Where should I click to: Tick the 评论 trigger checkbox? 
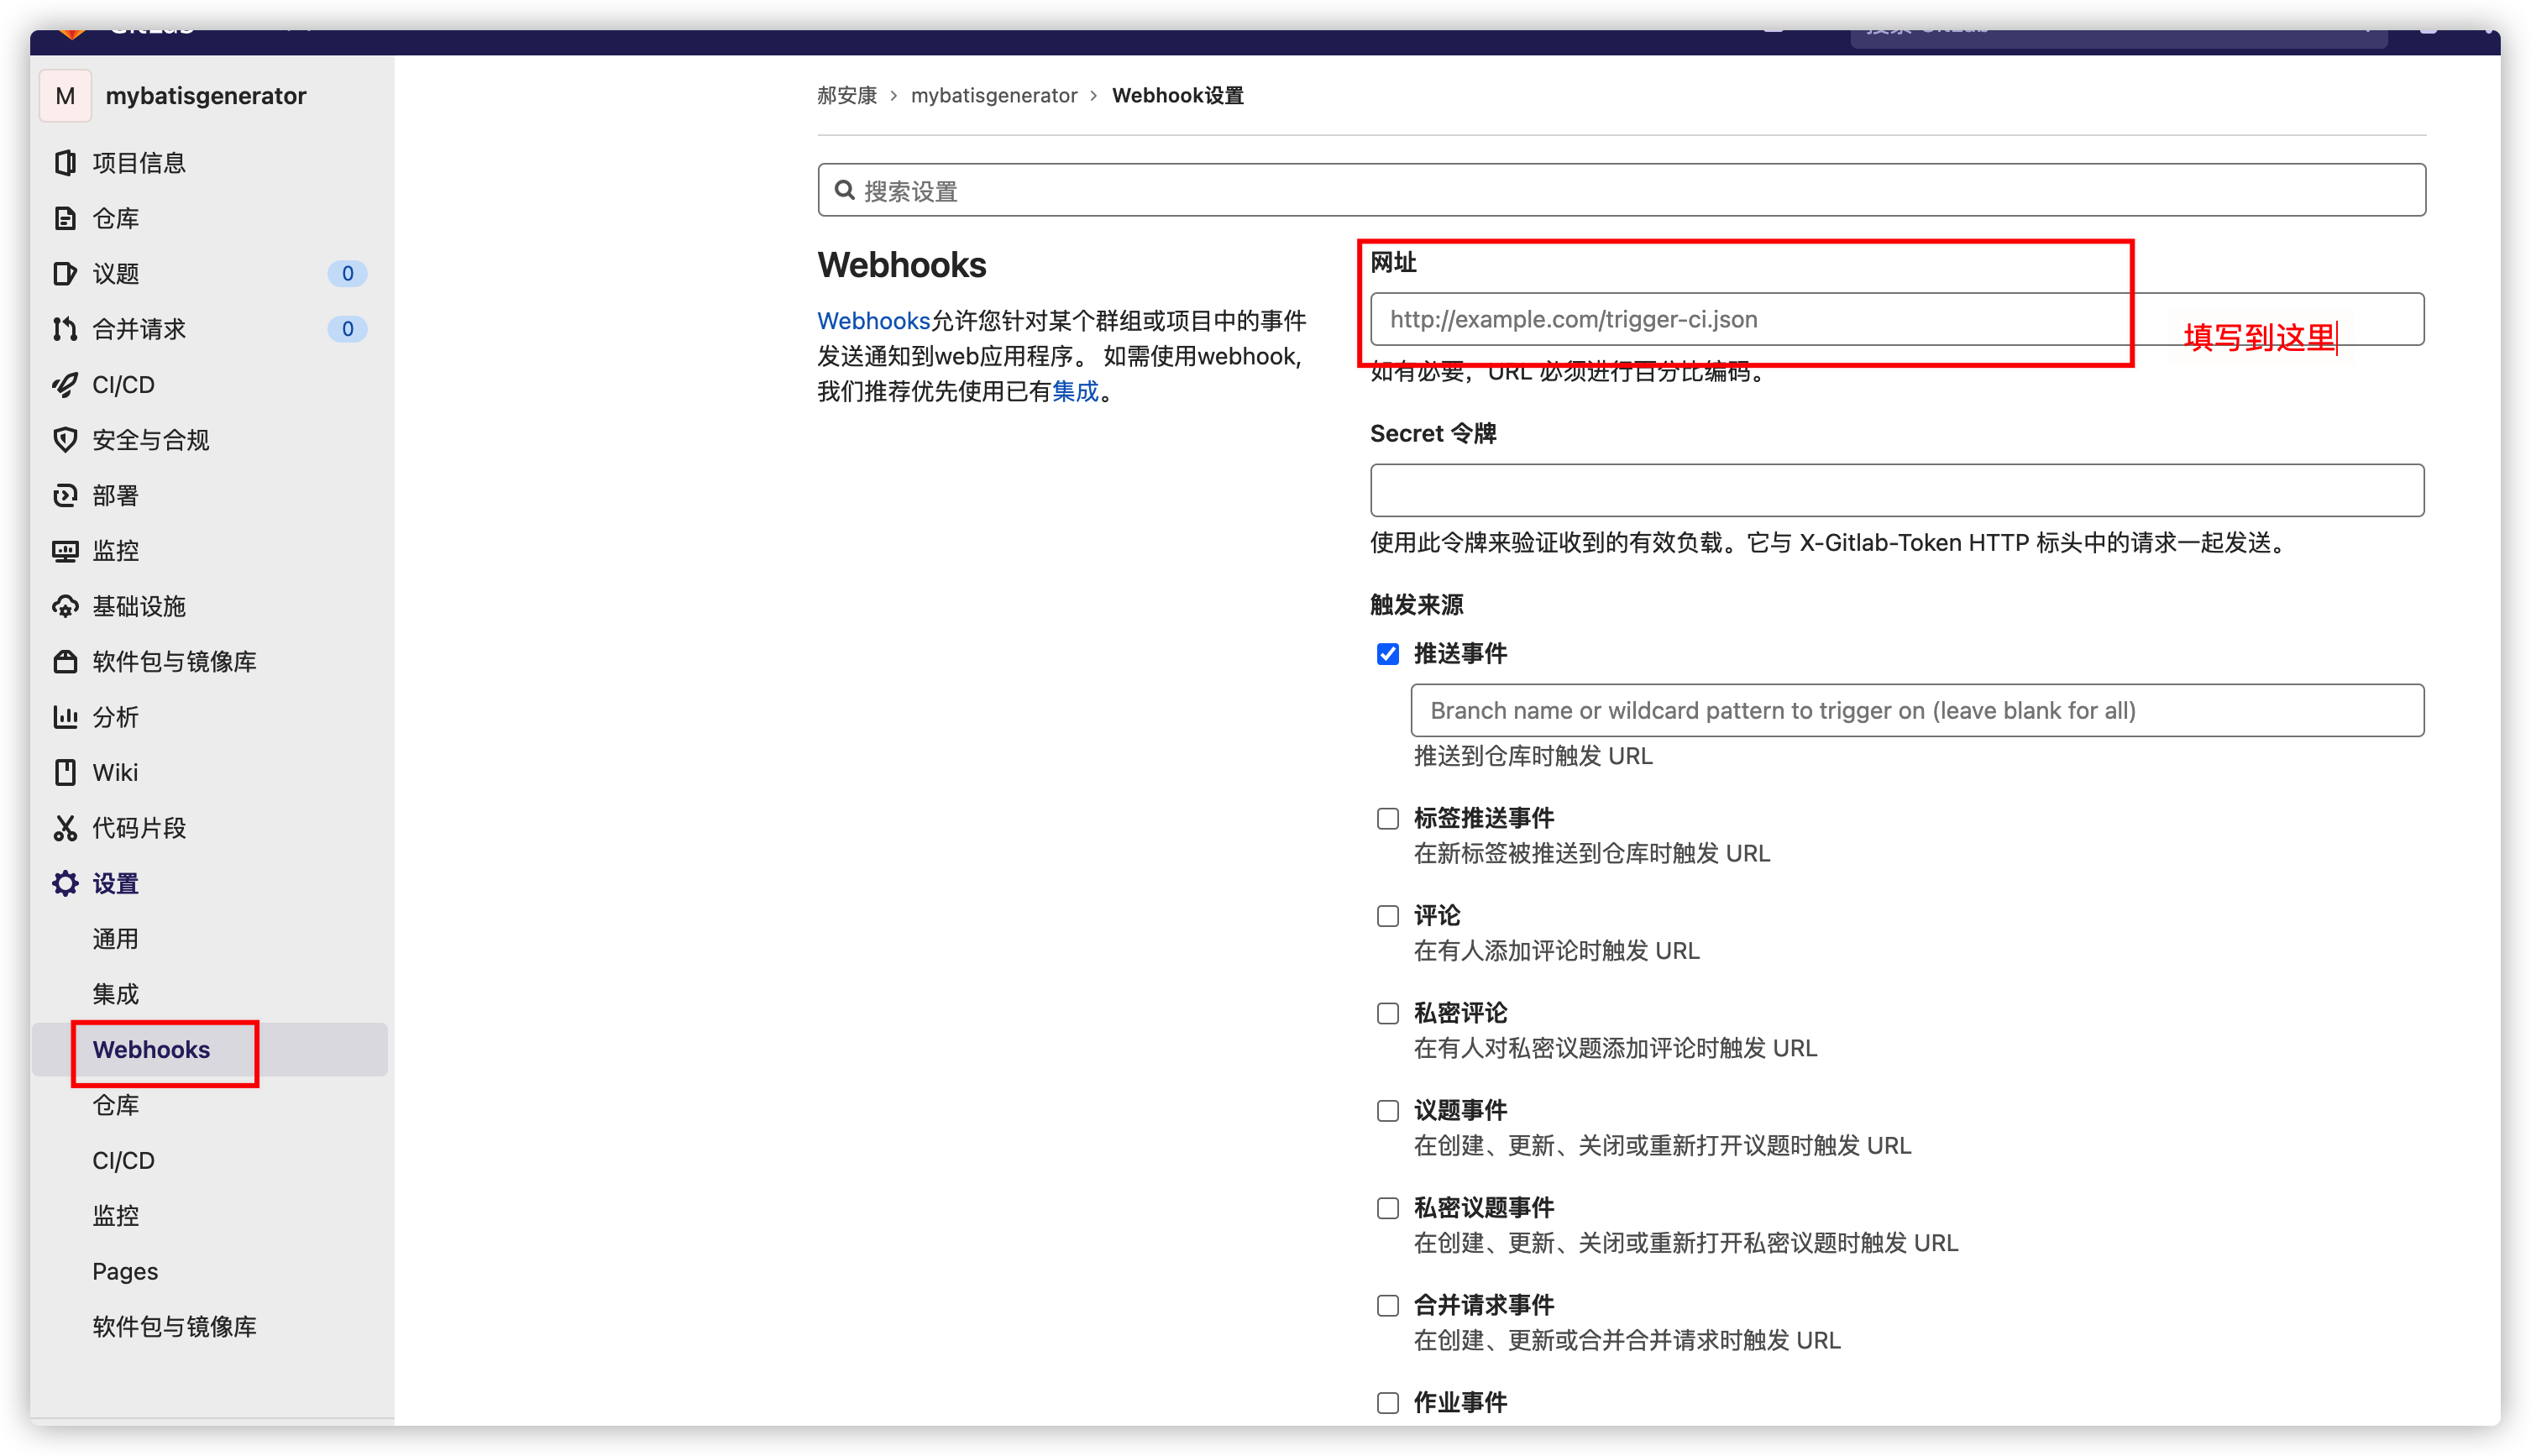(x=1387, y=916)
